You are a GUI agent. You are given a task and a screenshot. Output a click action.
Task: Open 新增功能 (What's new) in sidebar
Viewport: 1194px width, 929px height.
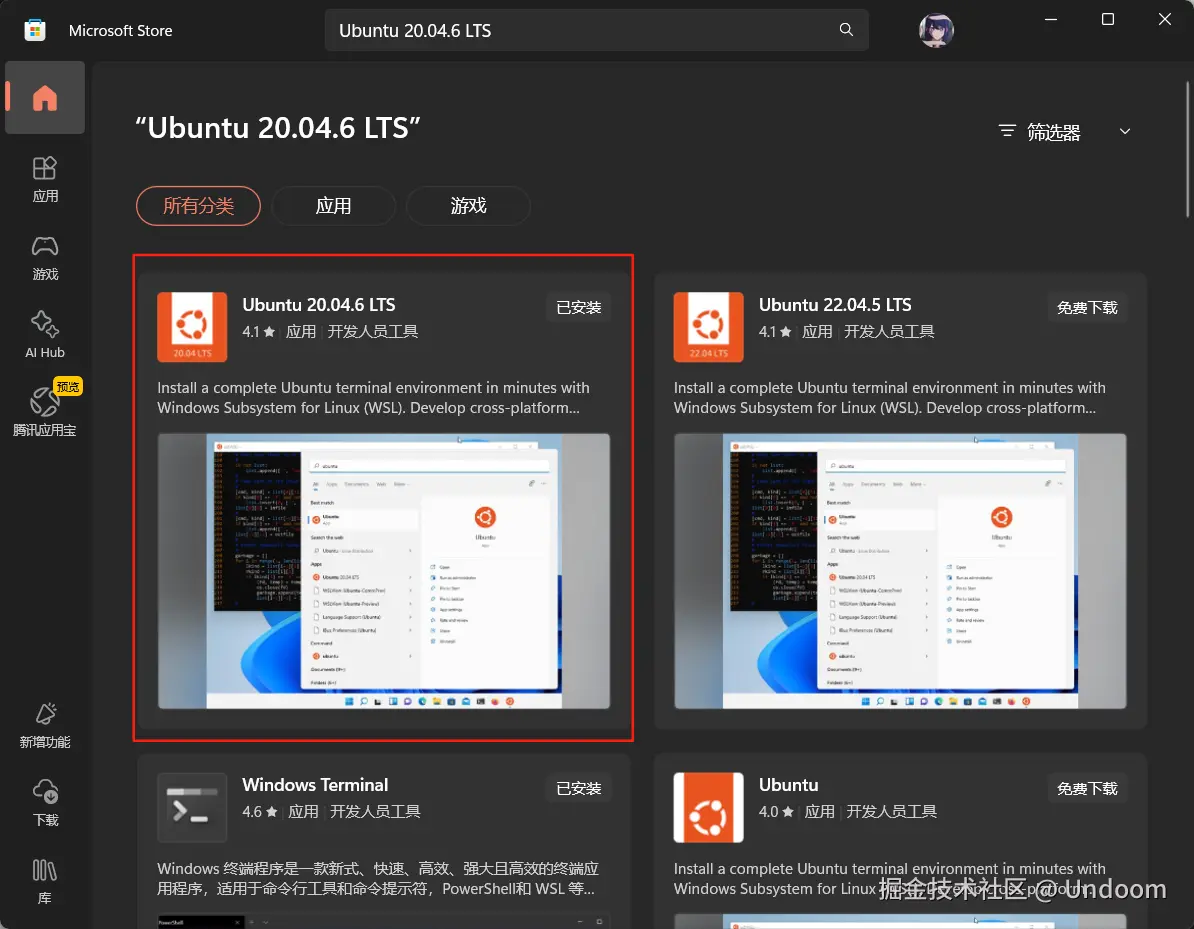pos(45,726)
